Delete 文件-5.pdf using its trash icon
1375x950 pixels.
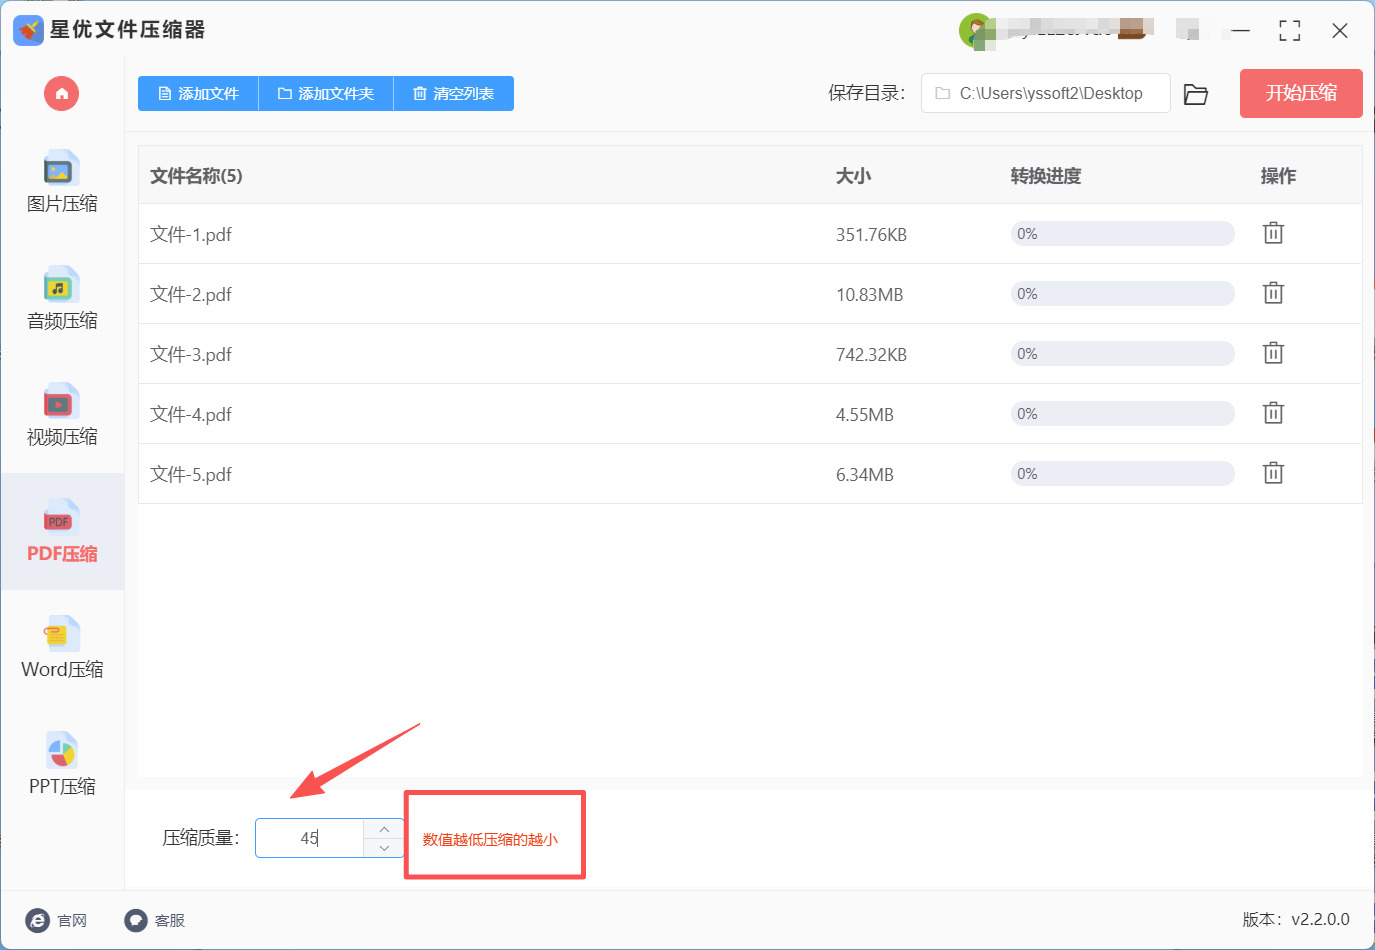[1273, 473]
